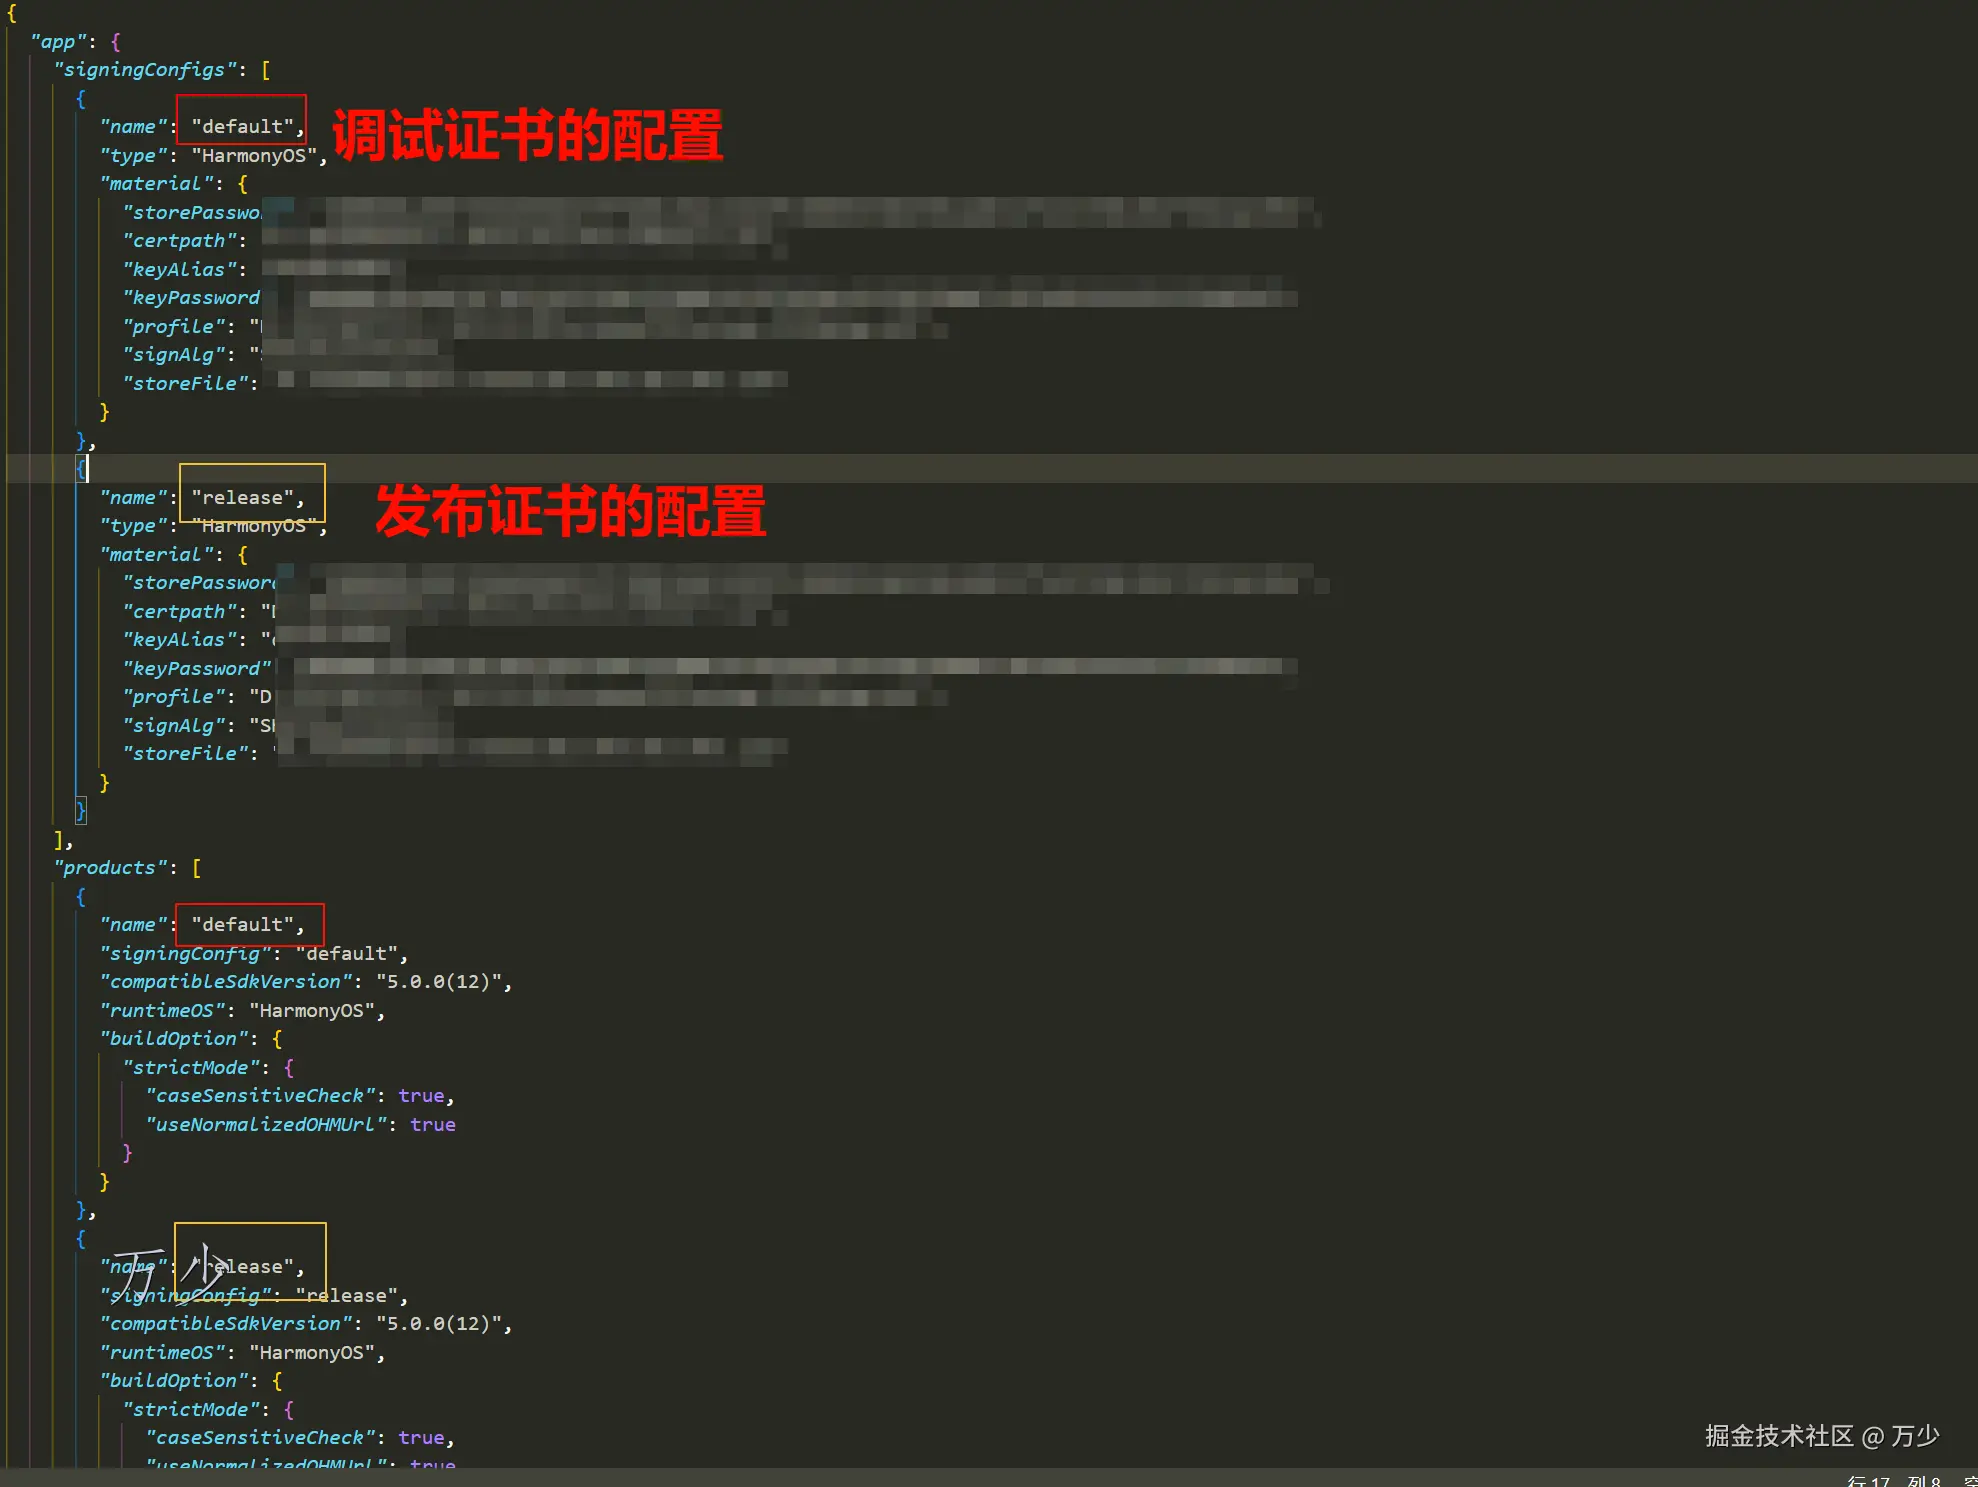Click the "keyAlias" key in release material

coord(180,639)
